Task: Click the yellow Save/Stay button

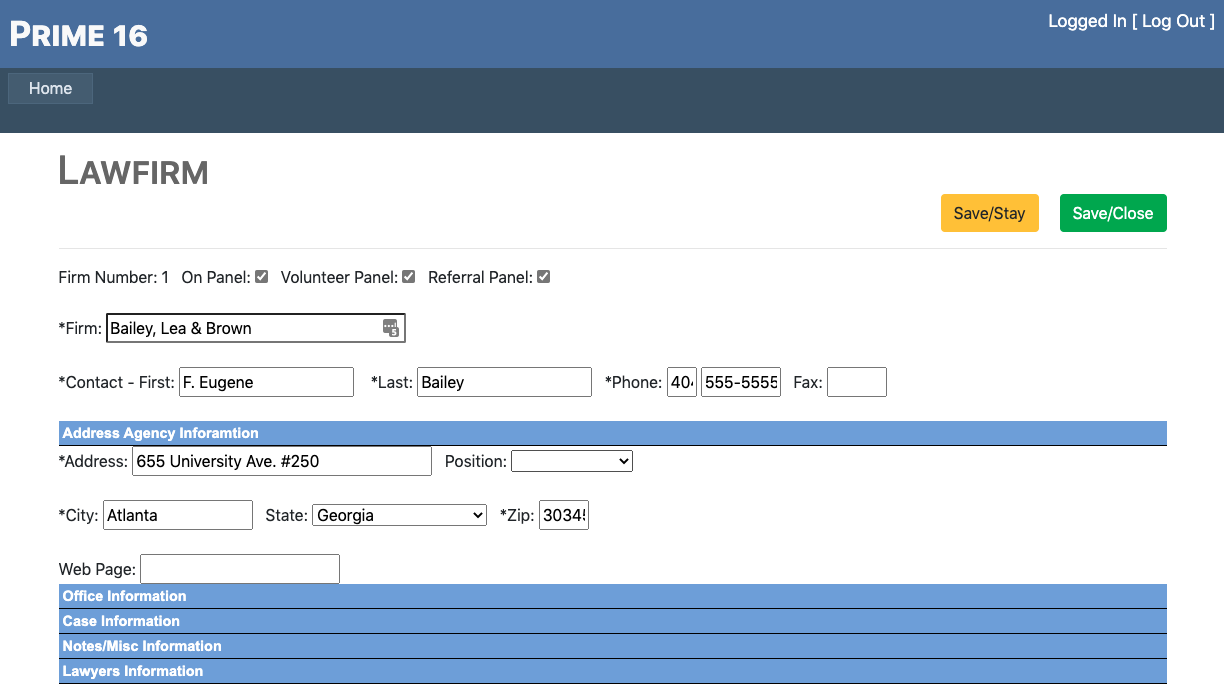Action: point(989,213)
